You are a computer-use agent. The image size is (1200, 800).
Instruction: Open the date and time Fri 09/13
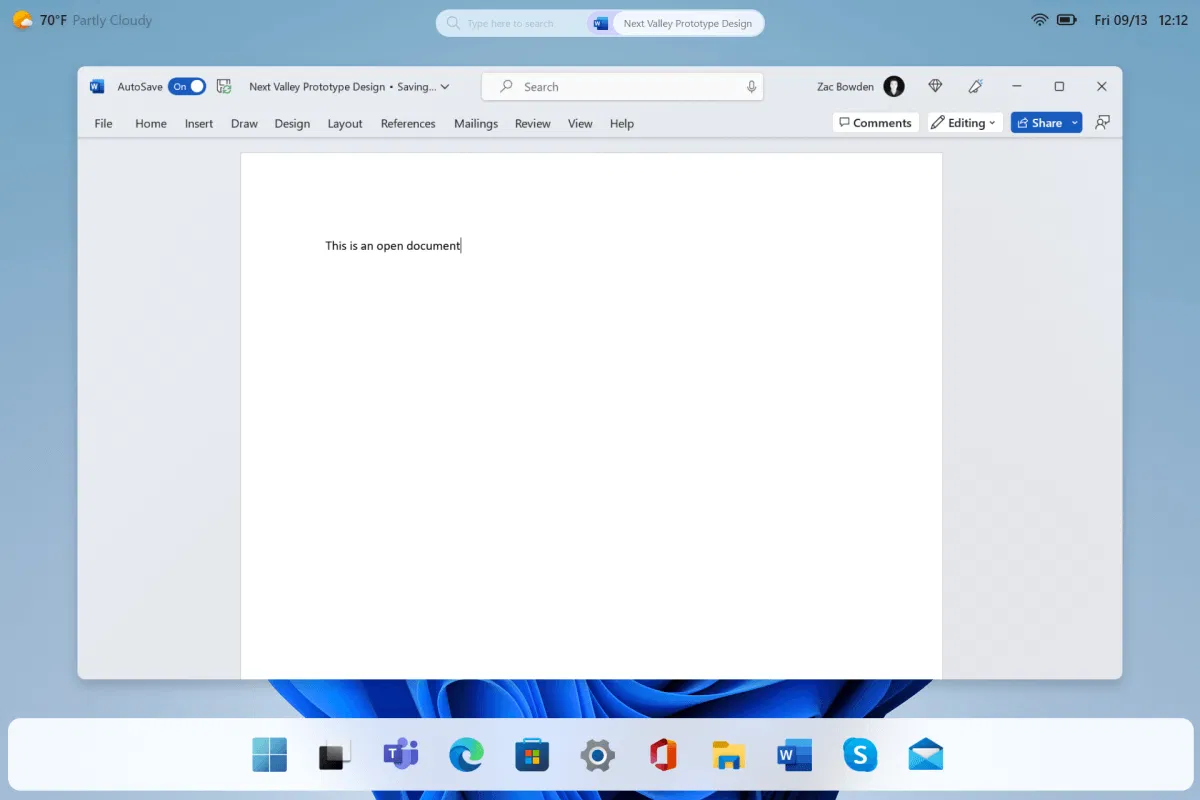tap(1141, 20)
